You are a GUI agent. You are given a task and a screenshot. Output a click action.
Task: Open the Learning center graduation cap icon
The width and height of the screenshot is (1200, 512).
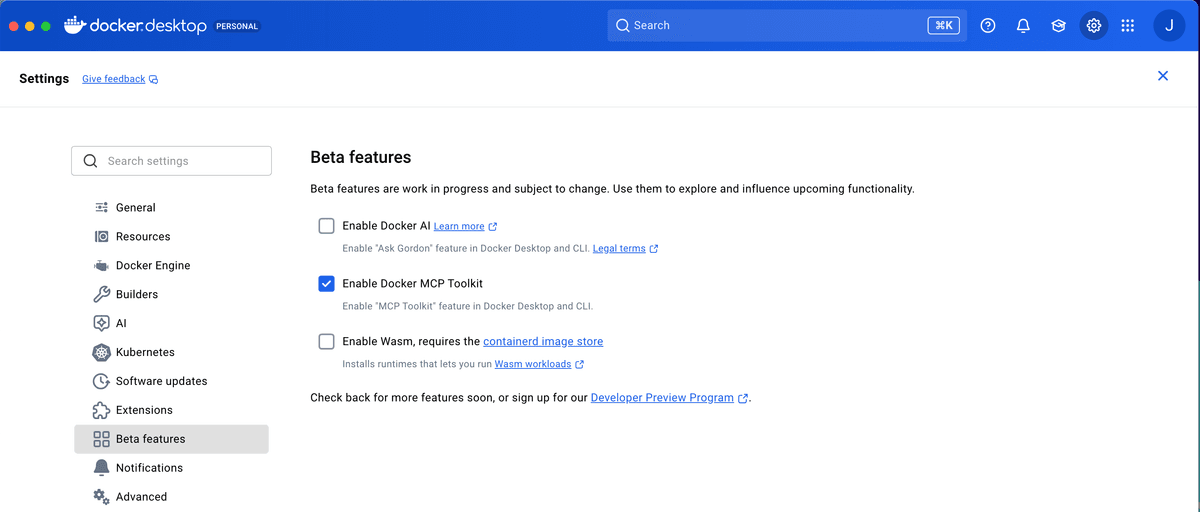coord(1058,26)
